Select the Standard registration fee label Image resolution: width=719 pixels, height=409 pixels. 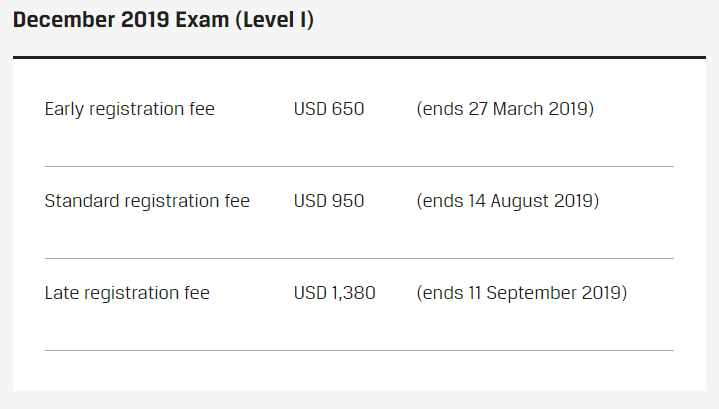(147, 201)
